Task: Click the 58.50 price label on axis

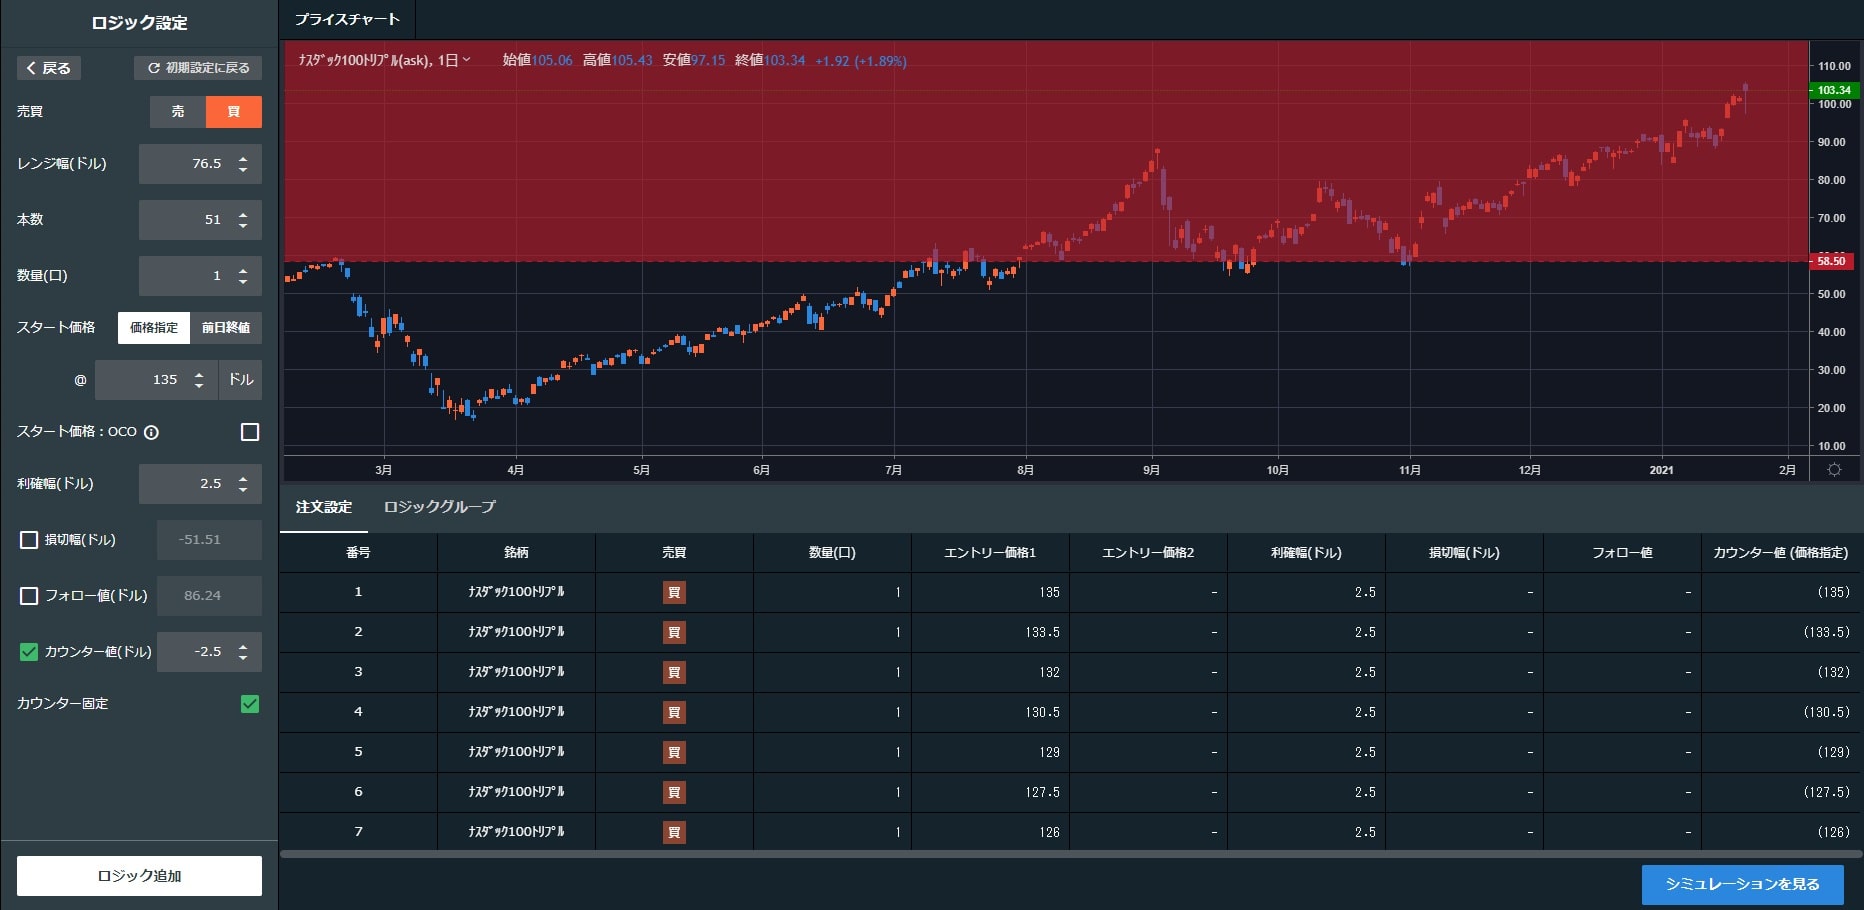Action: click(x=1830, y=261)
